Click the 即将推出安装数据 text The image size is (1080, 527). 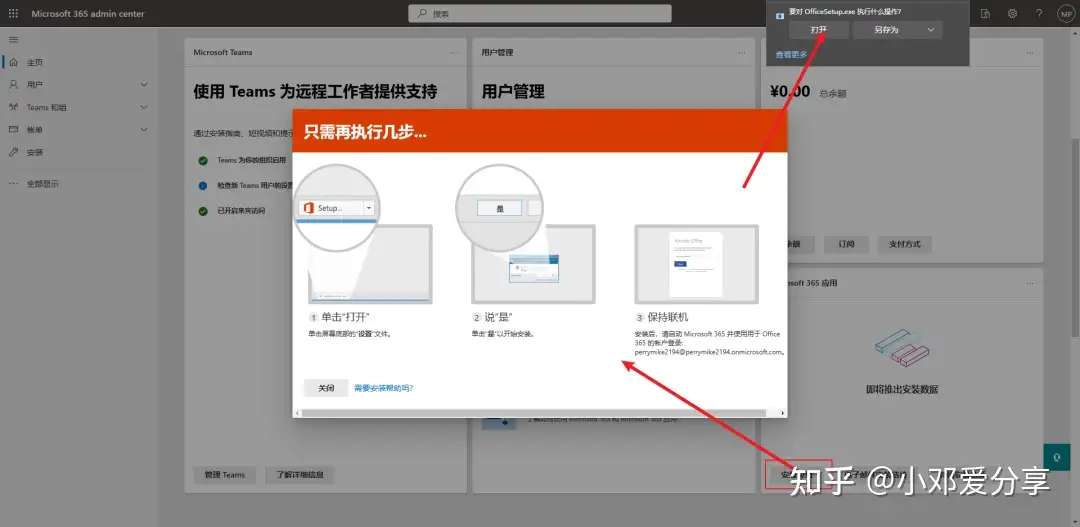tap(902, 390)
